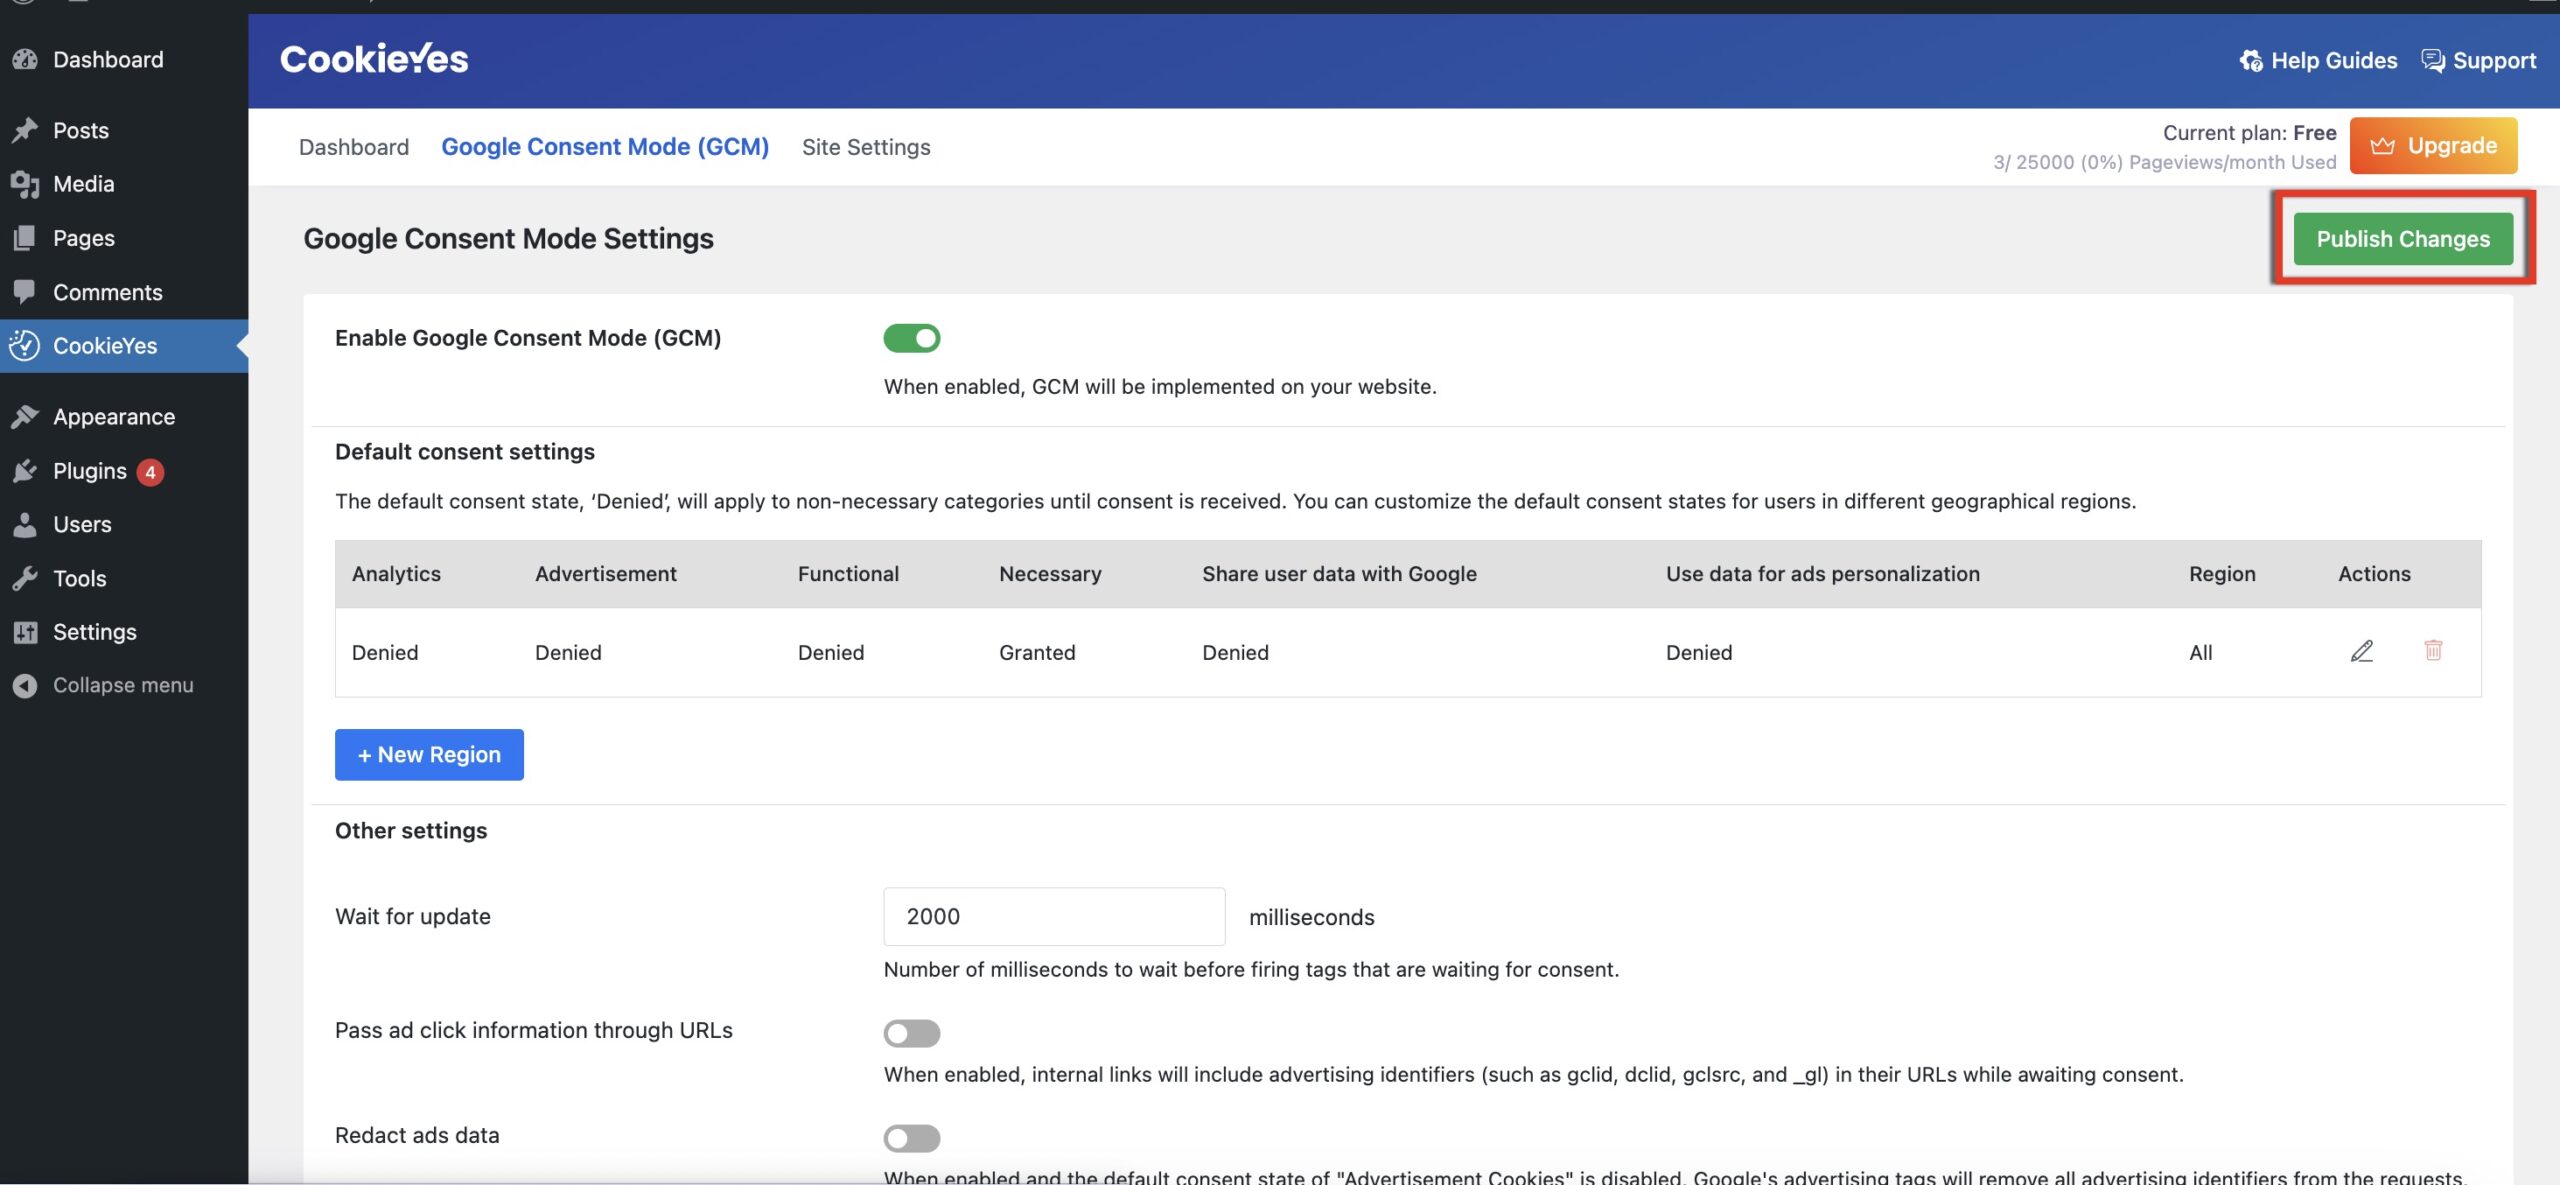The width and height of the screenshot is (2560, 1185).
Task: Turn on Redact ads data
Action: point(910,1138)
